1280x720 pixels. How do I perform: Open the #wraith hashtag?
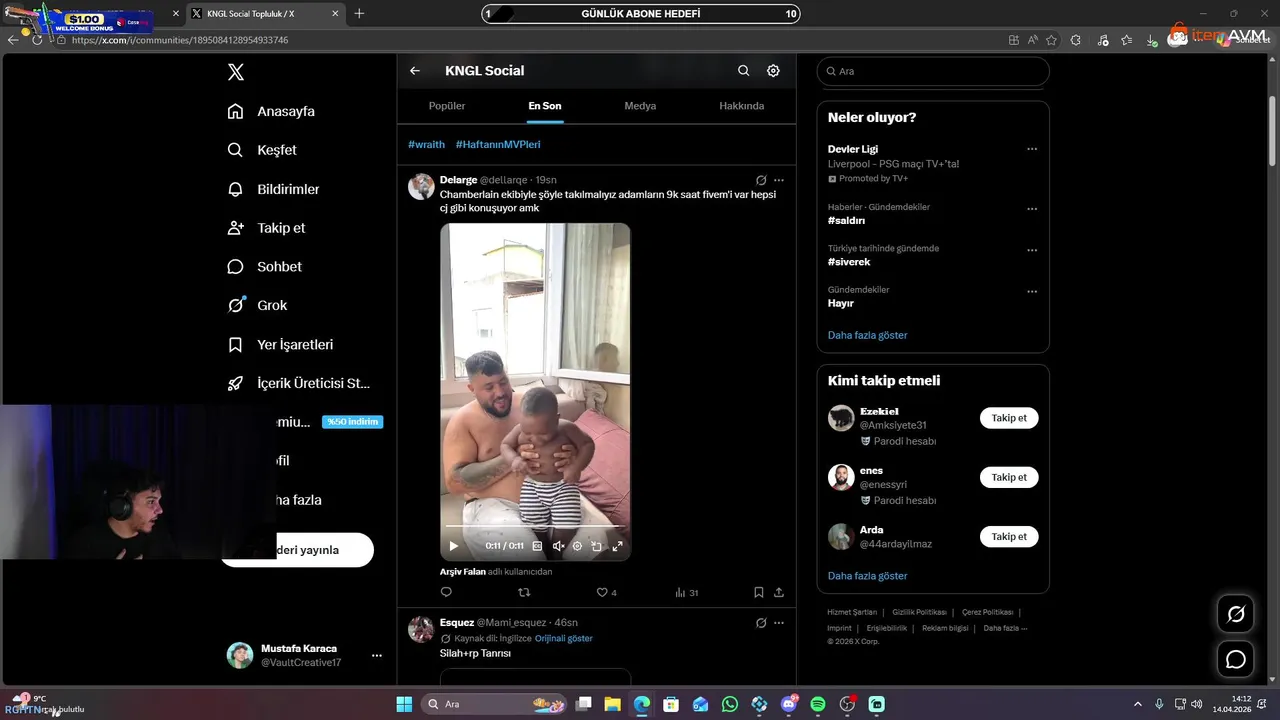coord(426,145)
